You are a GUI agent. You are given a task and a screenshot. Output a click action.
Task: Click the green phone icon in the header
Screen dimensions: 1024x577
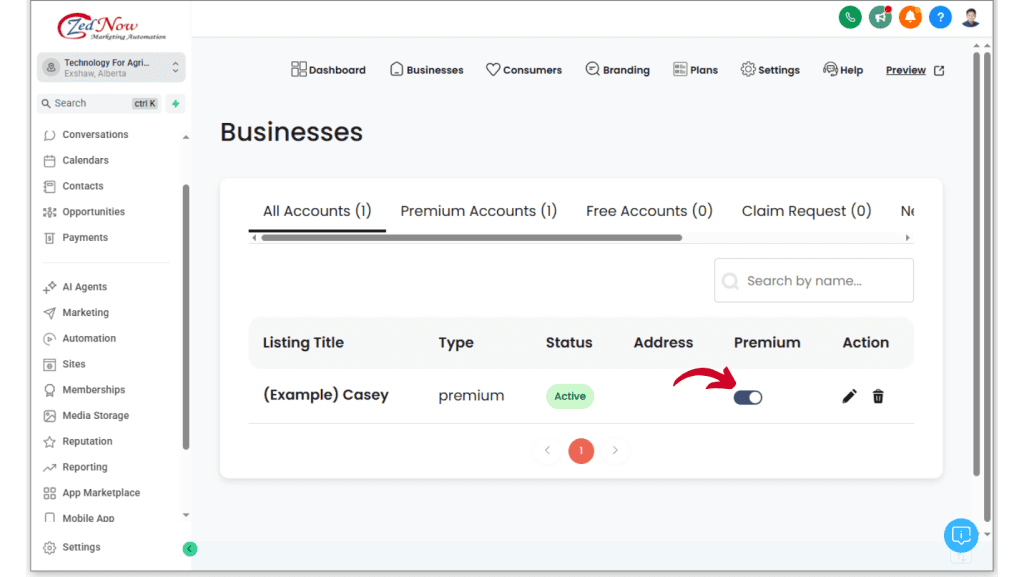tap(850, 17)
